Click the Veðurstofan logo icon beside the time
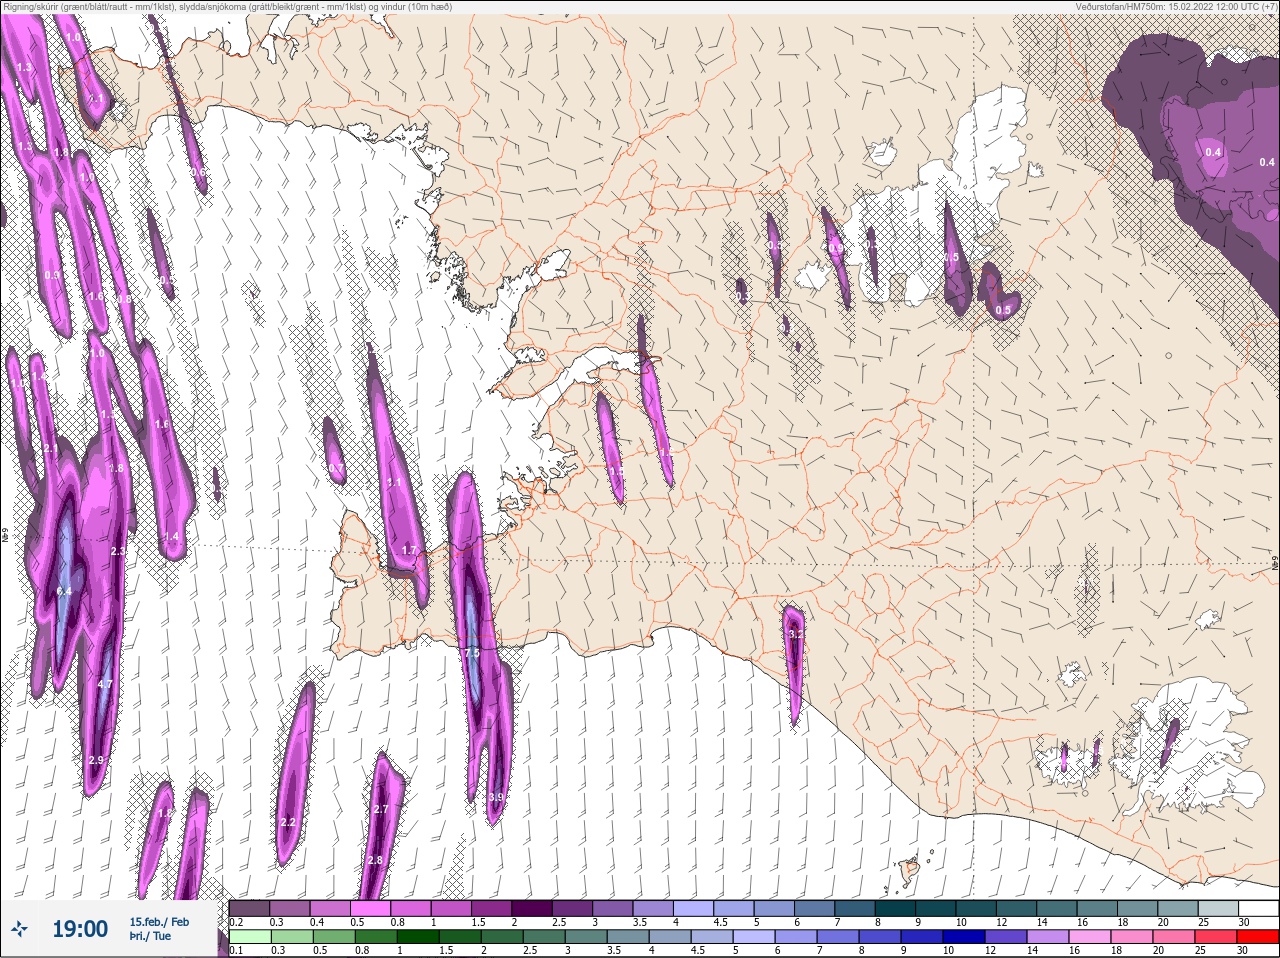1280x958 pixels. tap(18, 929)
